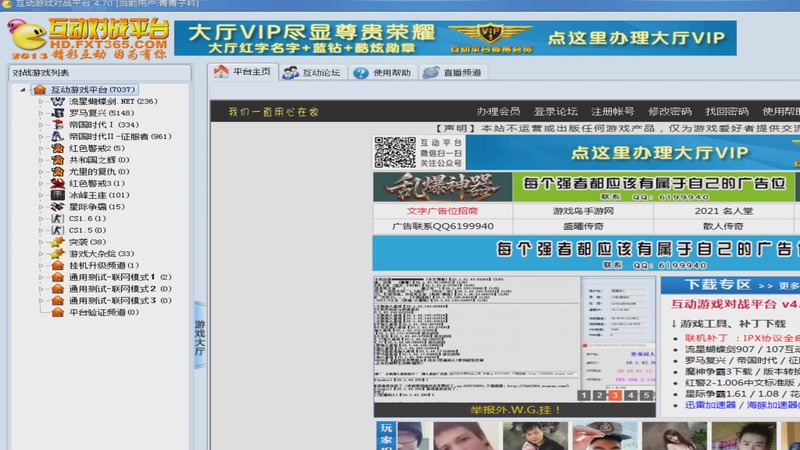The image size is (800, 450).
Task: Click the 突袭 star icon
Action: pyautogui.click(x=58, y=242)
